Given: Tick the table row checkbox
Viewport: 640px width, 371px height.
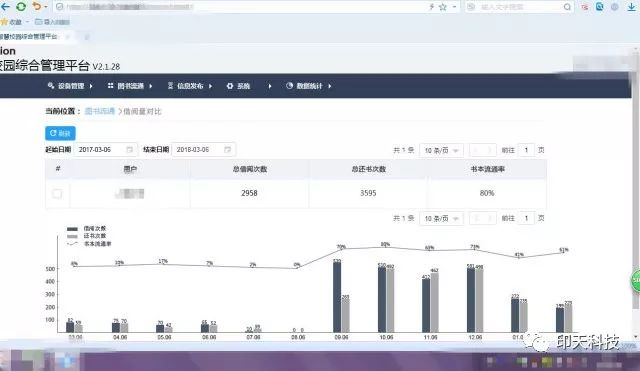Looking at the screenshot, I should [x=57, y=193].
